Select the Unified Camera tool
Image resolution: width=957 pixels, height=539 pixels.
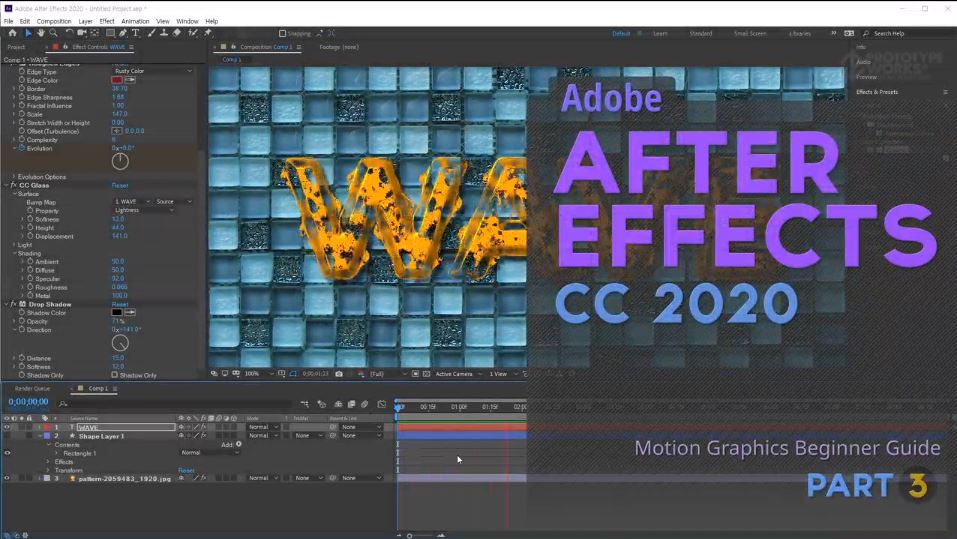point(81,33)
